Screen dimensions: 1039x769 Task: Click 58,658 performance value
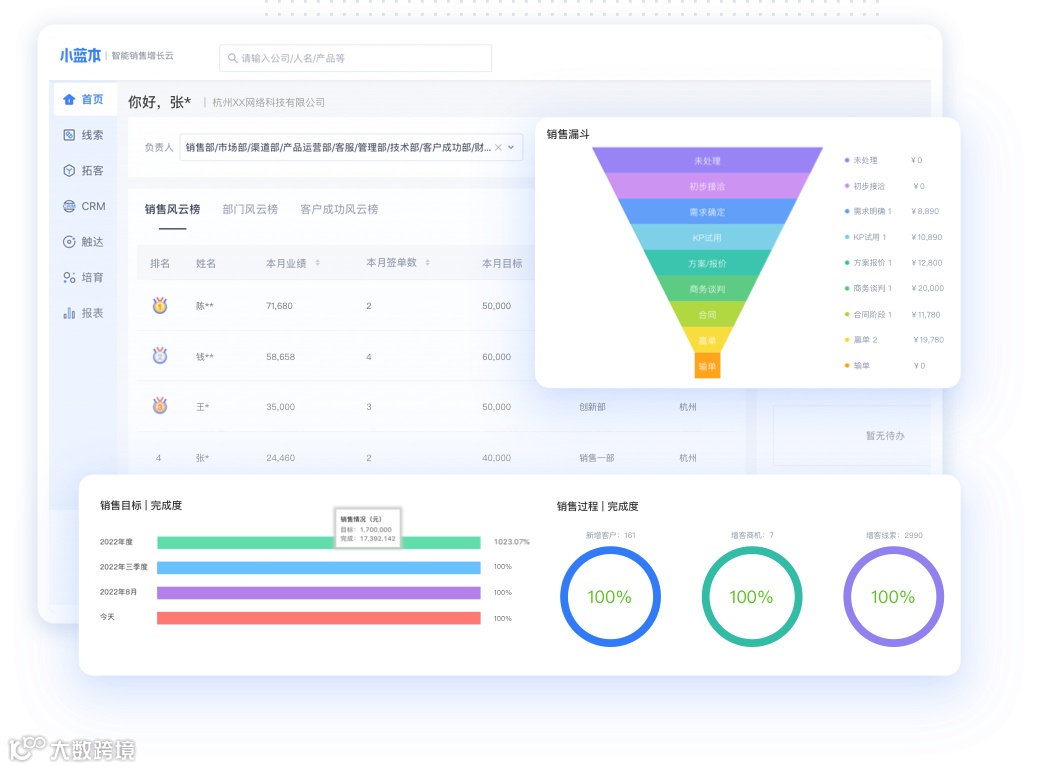280,357
